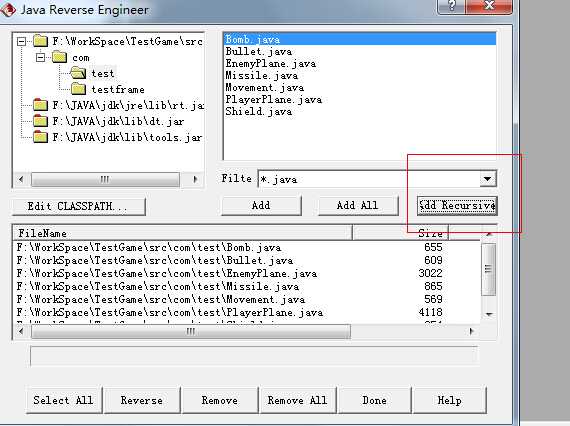Click the empty progress bar below the list
Viewport: 570px width, 426px height.
[254, 356]
